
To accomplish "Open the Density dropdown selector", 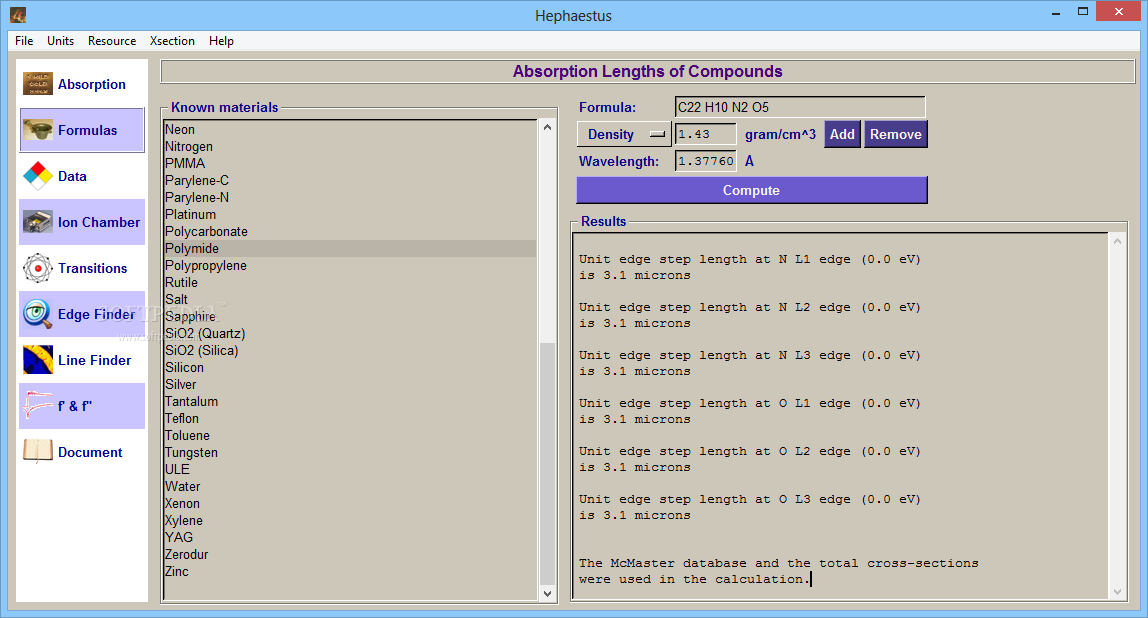I will pyautogui.click(x=625, y=134).
